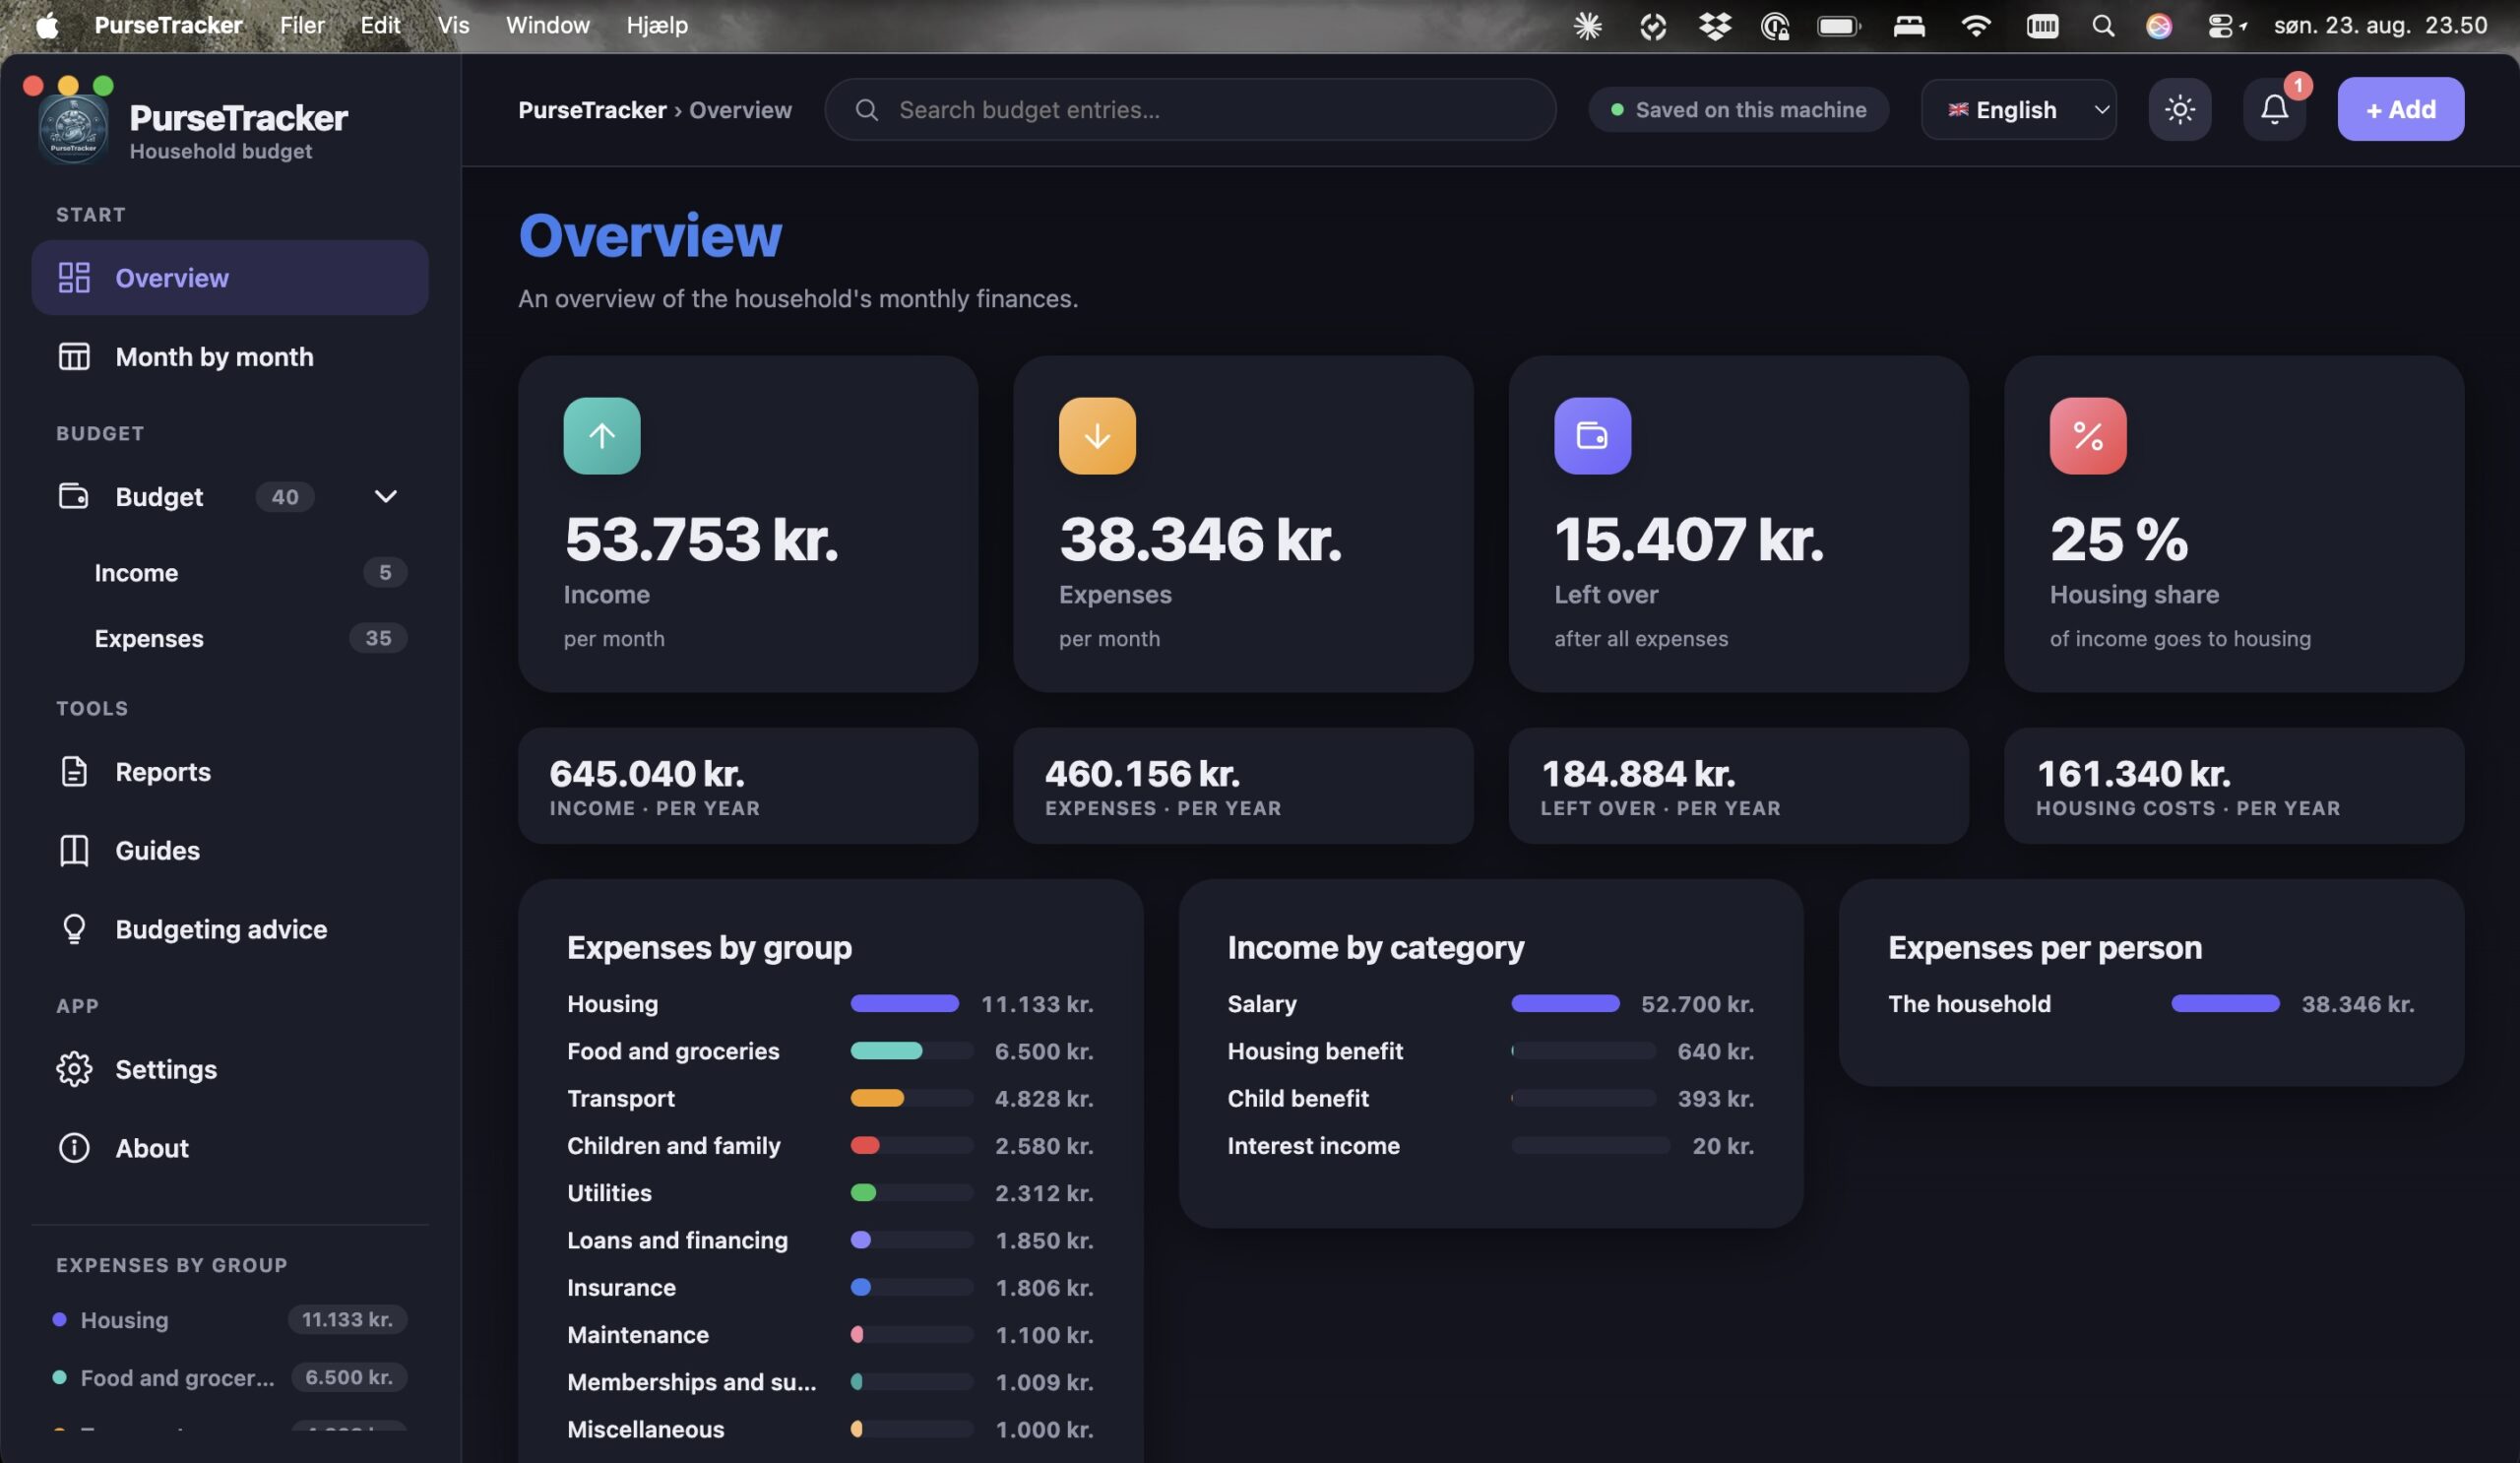Open Overview via its grid icon
This screenshot has height=1463, width=2520.
tap(74, 277)
